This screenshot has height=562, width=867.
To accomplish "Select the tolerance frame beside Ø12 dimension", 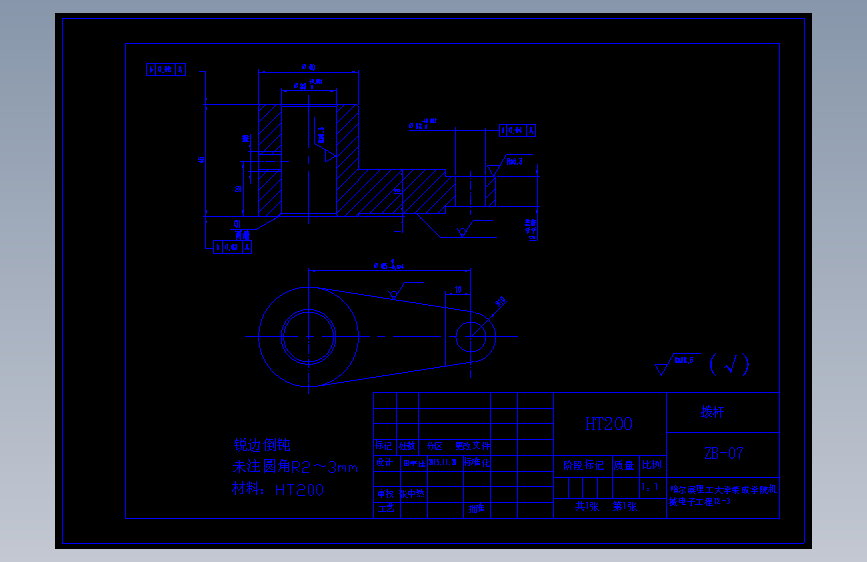I will point(518,131).
